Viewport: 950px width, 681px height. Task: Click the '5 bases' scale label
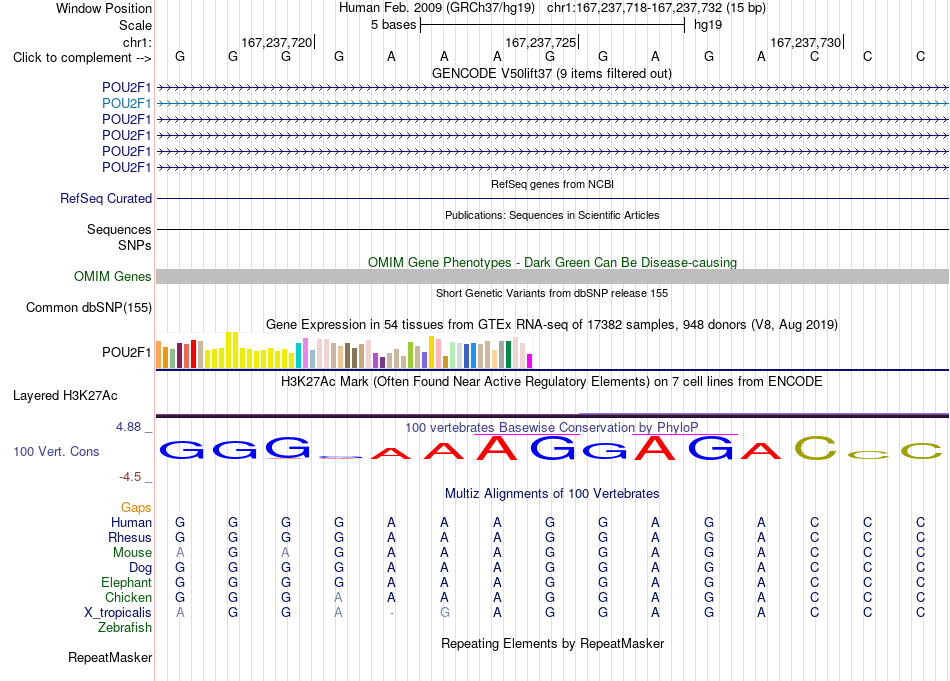(x=394, y=25)
